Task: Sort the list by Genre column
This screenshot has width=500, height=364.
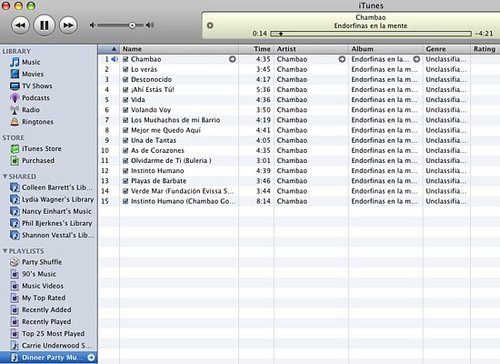Action: (447, 49)
